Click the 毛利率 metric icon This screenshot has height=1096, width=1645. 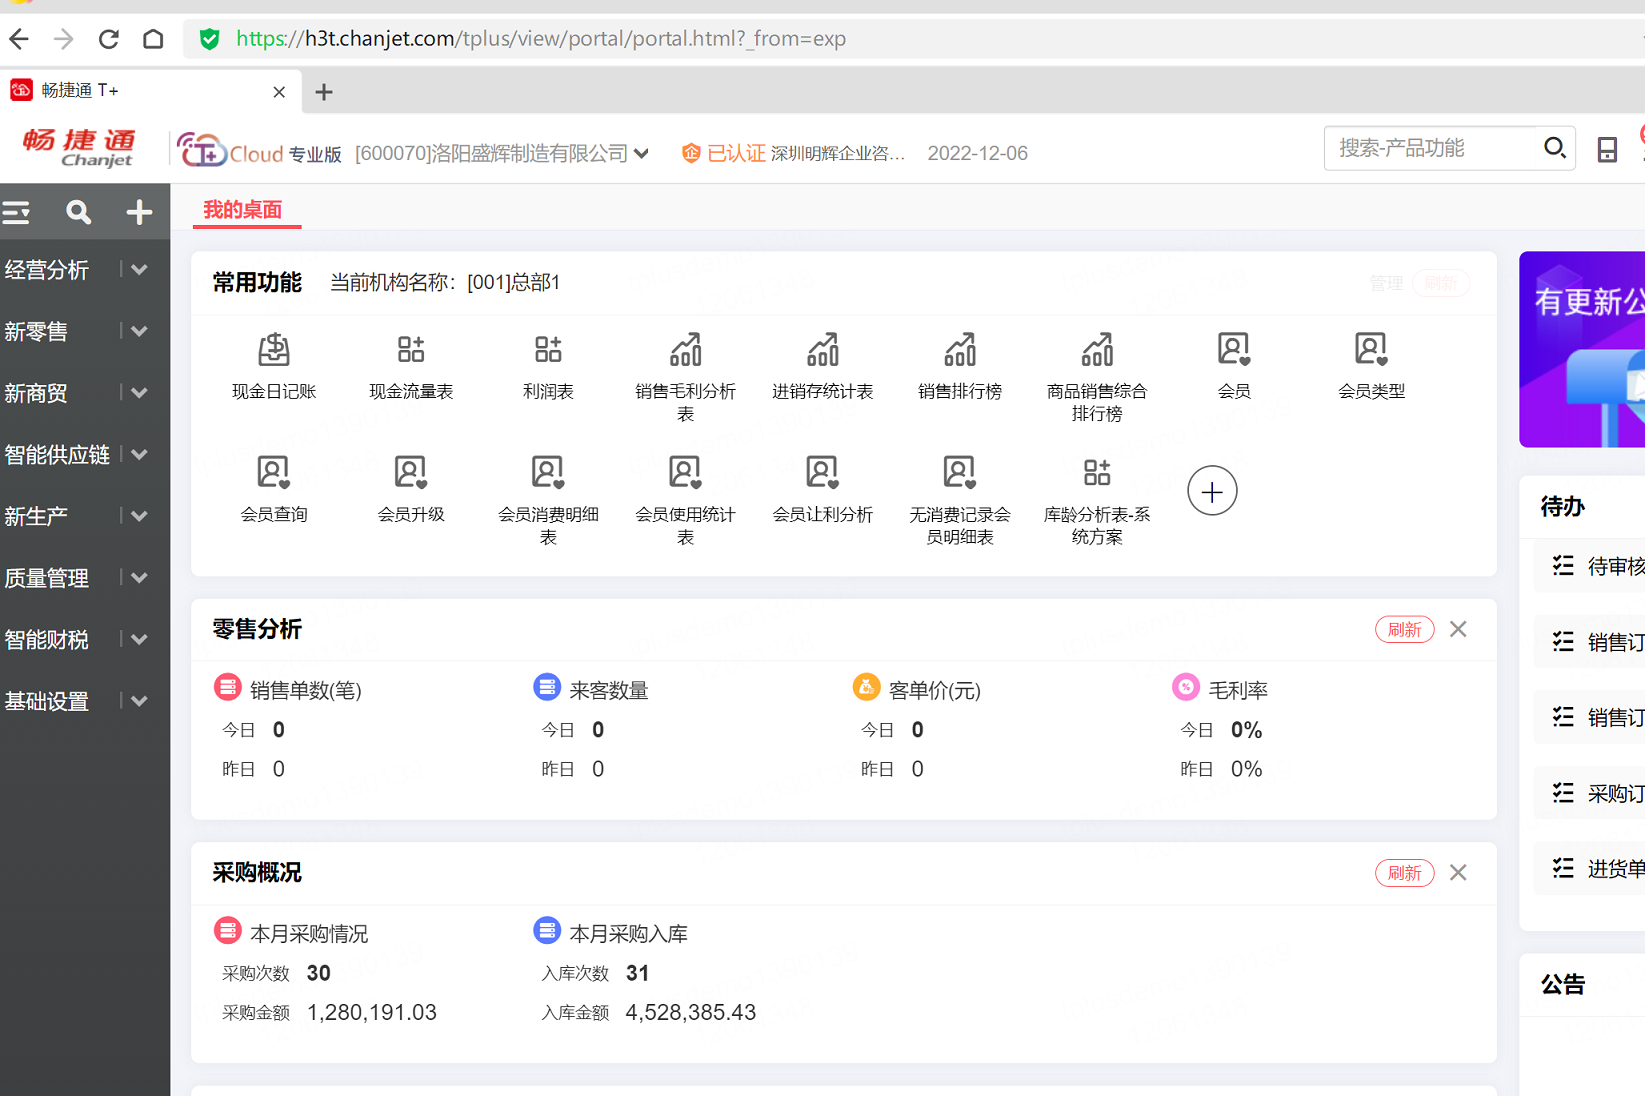click(1186, 688)
